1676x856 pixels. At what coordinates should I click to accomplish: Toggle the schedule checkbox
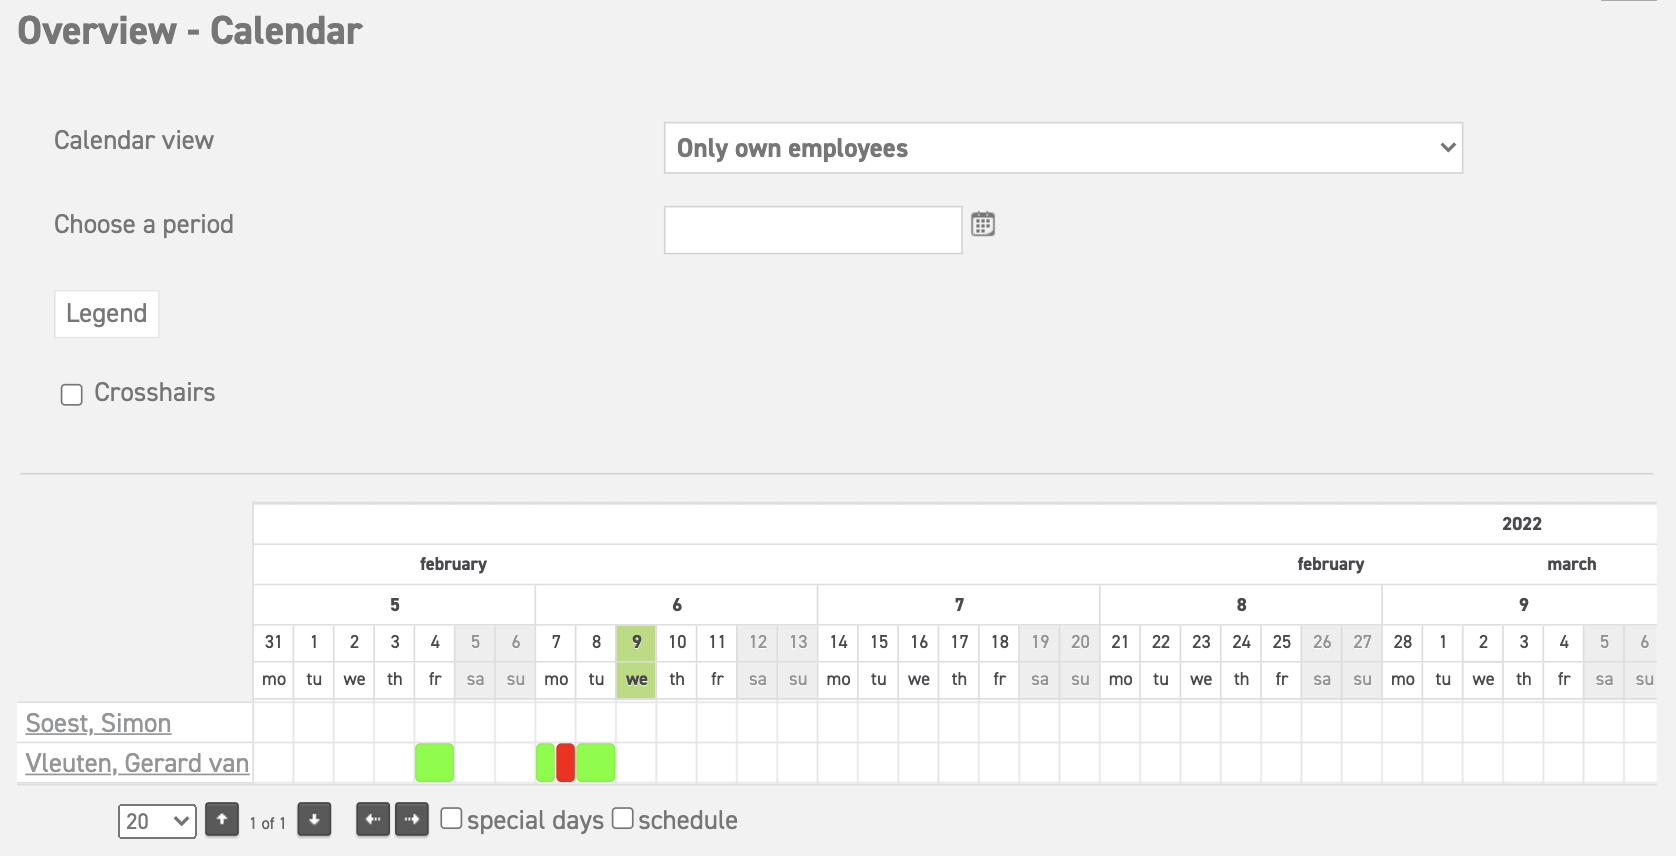click(x=623, y=819)
